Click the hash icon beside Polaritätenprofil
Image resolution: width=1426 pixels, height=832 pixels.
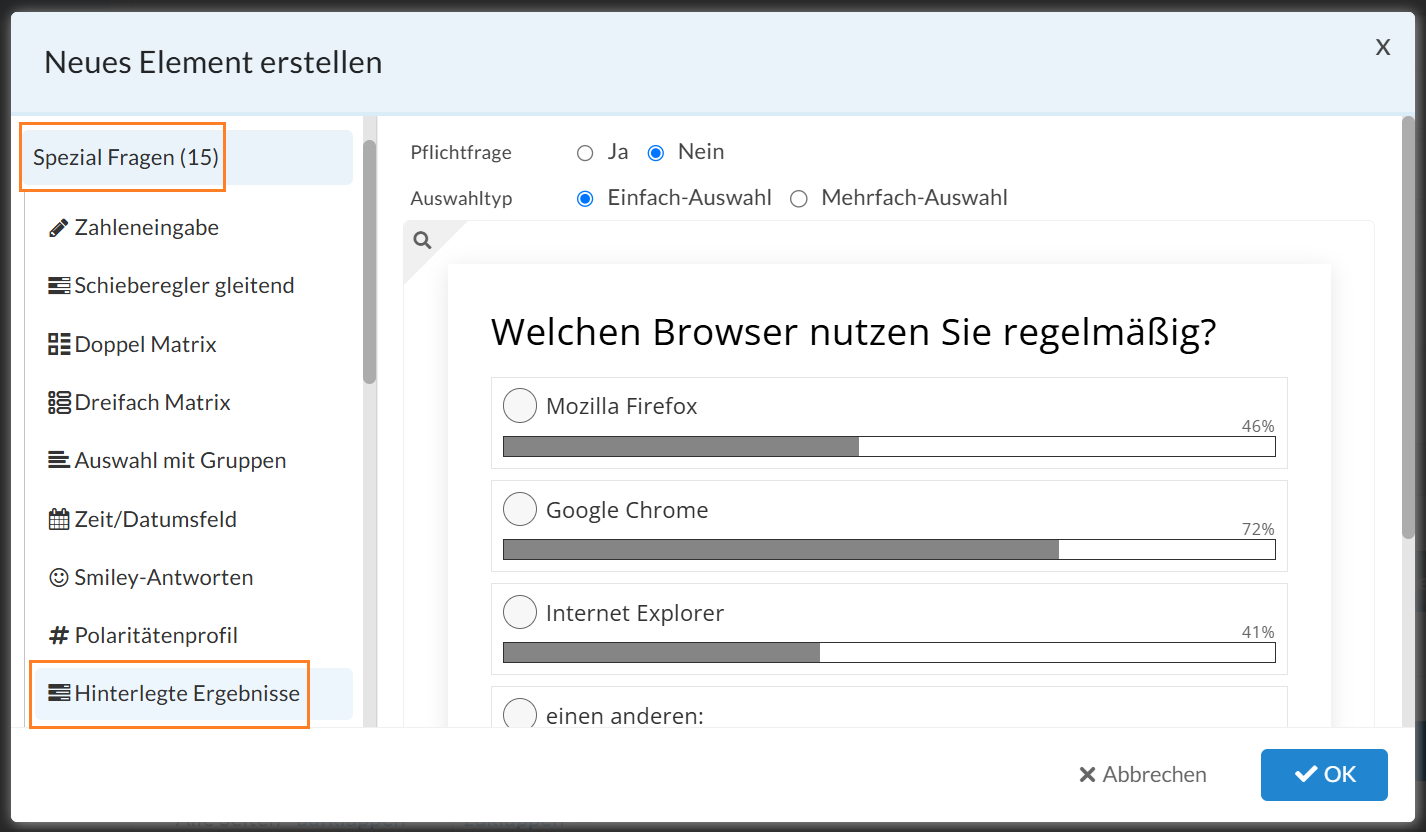click(59, 635)
